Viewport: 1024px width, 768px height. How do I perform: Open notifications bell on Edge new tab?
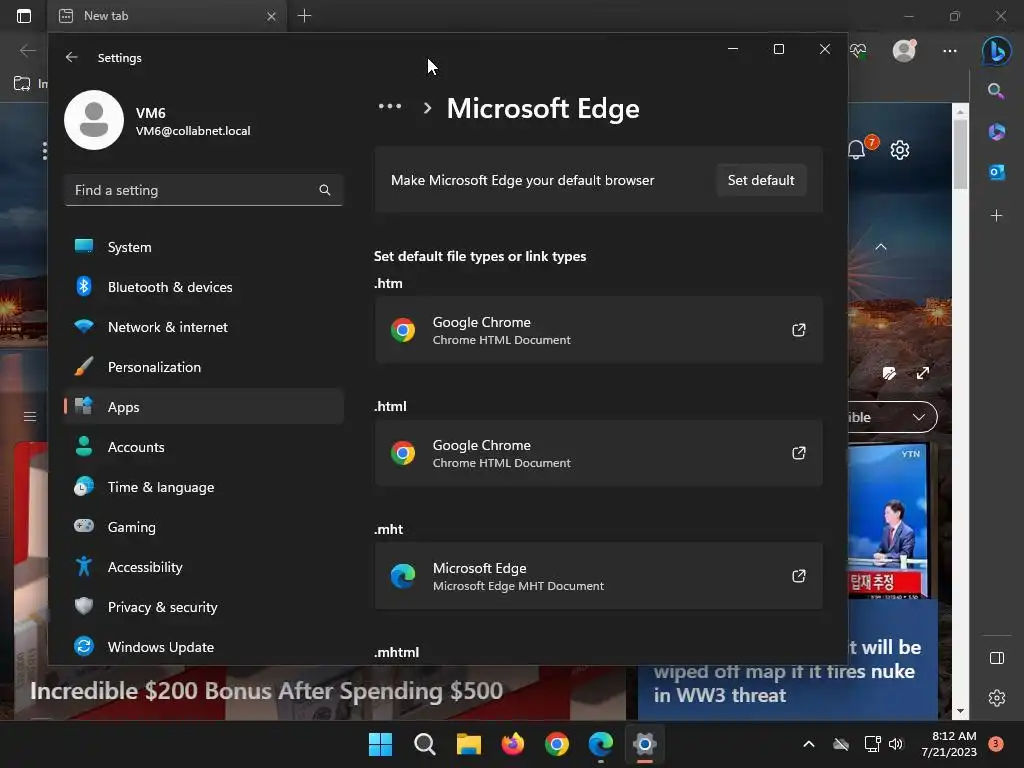coord(856,150)
